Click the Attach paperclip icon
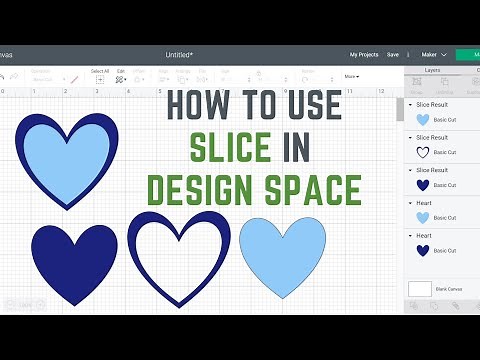The height and width of the screenshot is (360, 480). [455, 305]
